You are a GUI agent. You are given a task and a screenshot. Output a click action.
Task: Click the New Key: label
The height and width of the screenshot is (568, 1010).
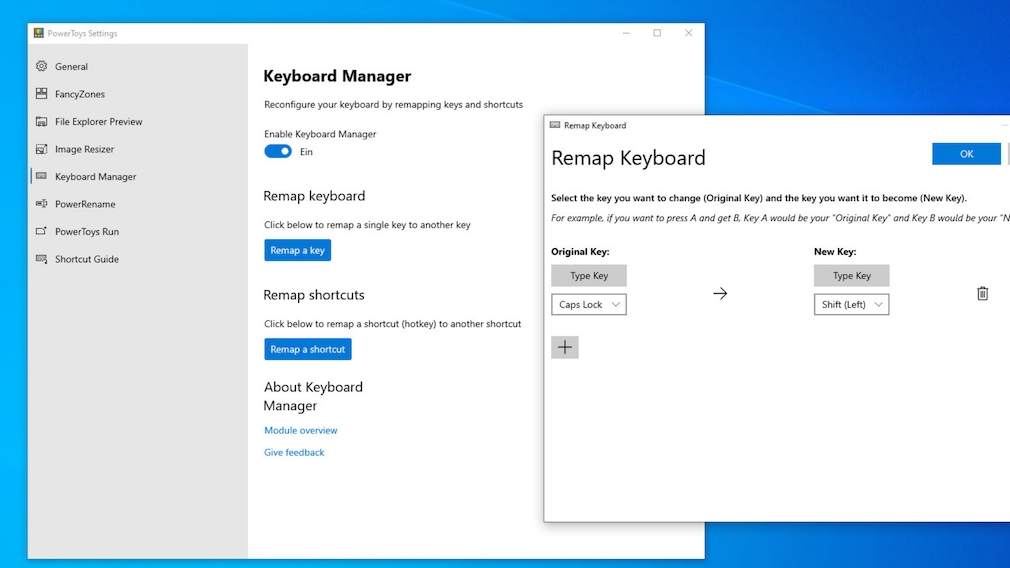(835, 252)
